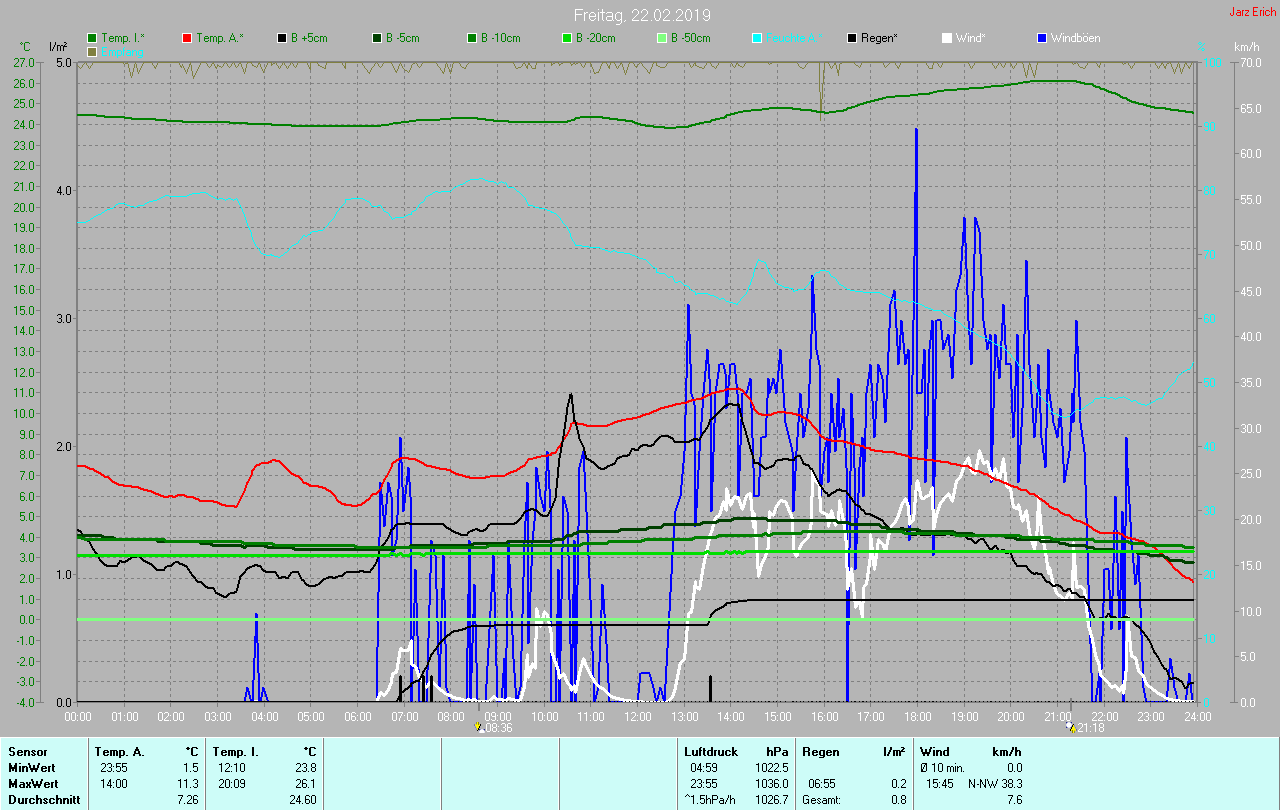Screen dimensions: 1280x810
Task: Click the Temp. A.* legend label
Action: tap(220, 38)
